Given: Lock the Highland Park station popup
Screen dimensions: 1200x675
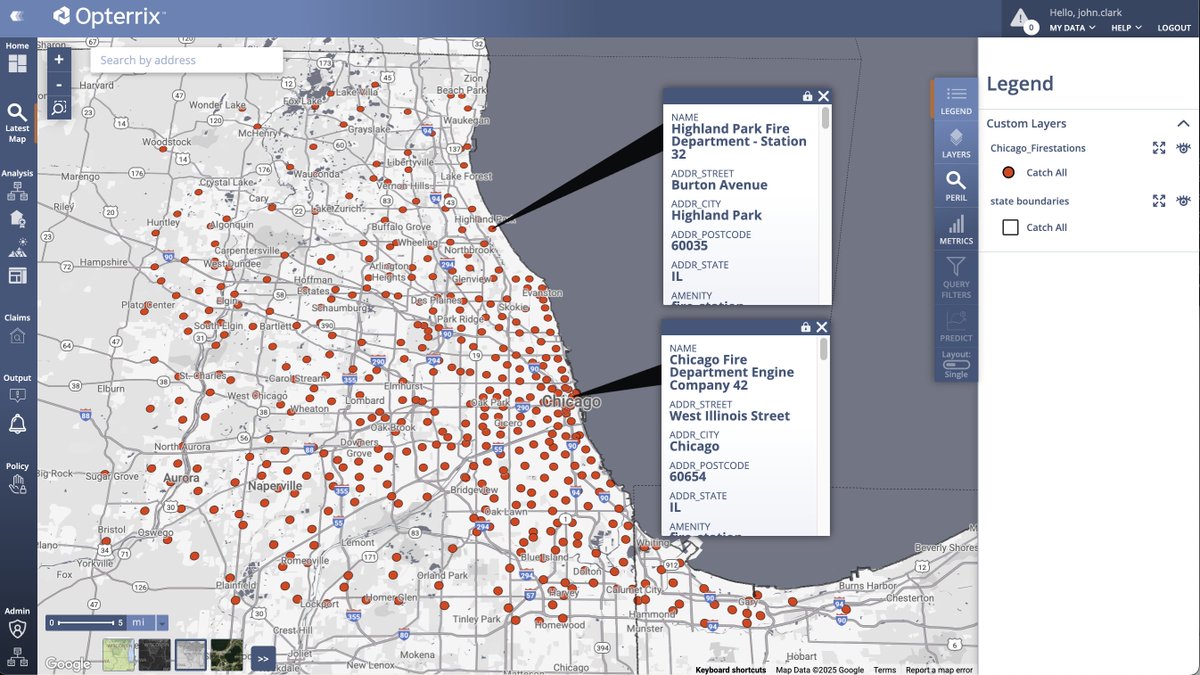Looking at the screenshot, I should 807,96.
